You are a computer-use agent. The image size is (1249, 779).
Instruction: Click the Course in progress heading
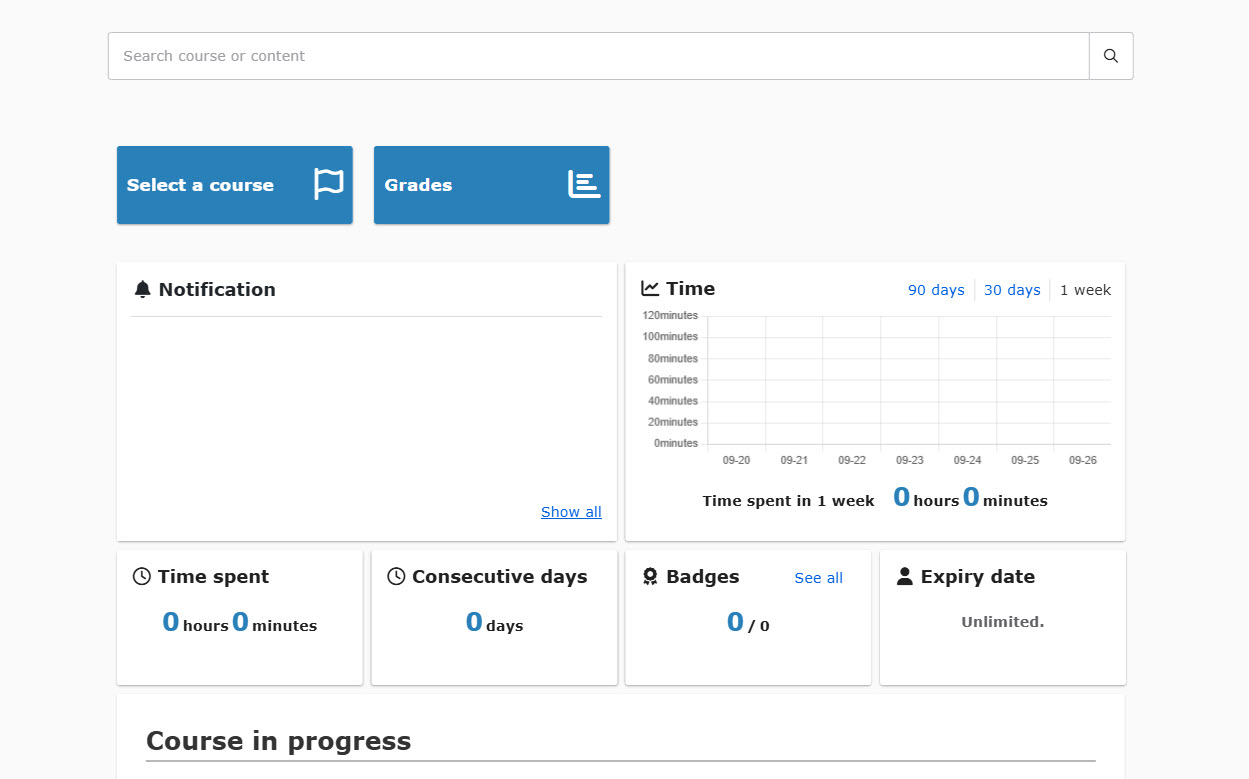click(x=279, y=741)
